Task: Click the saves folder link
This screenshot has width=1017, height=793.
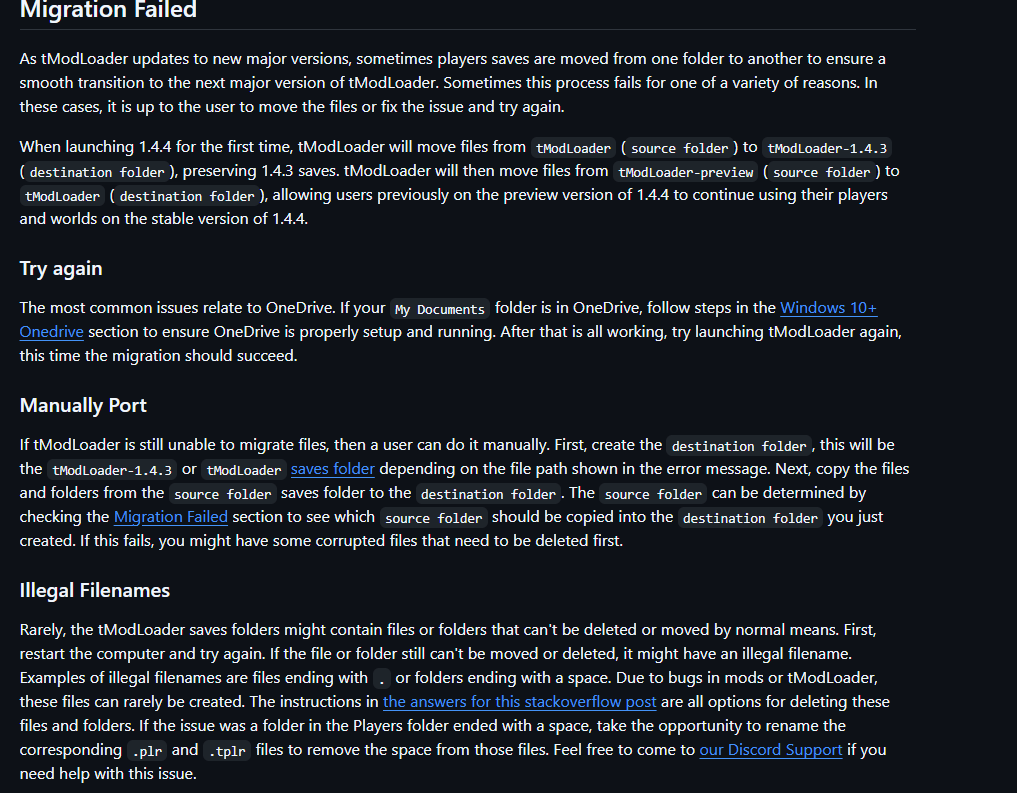Action: tap(332, 469)
